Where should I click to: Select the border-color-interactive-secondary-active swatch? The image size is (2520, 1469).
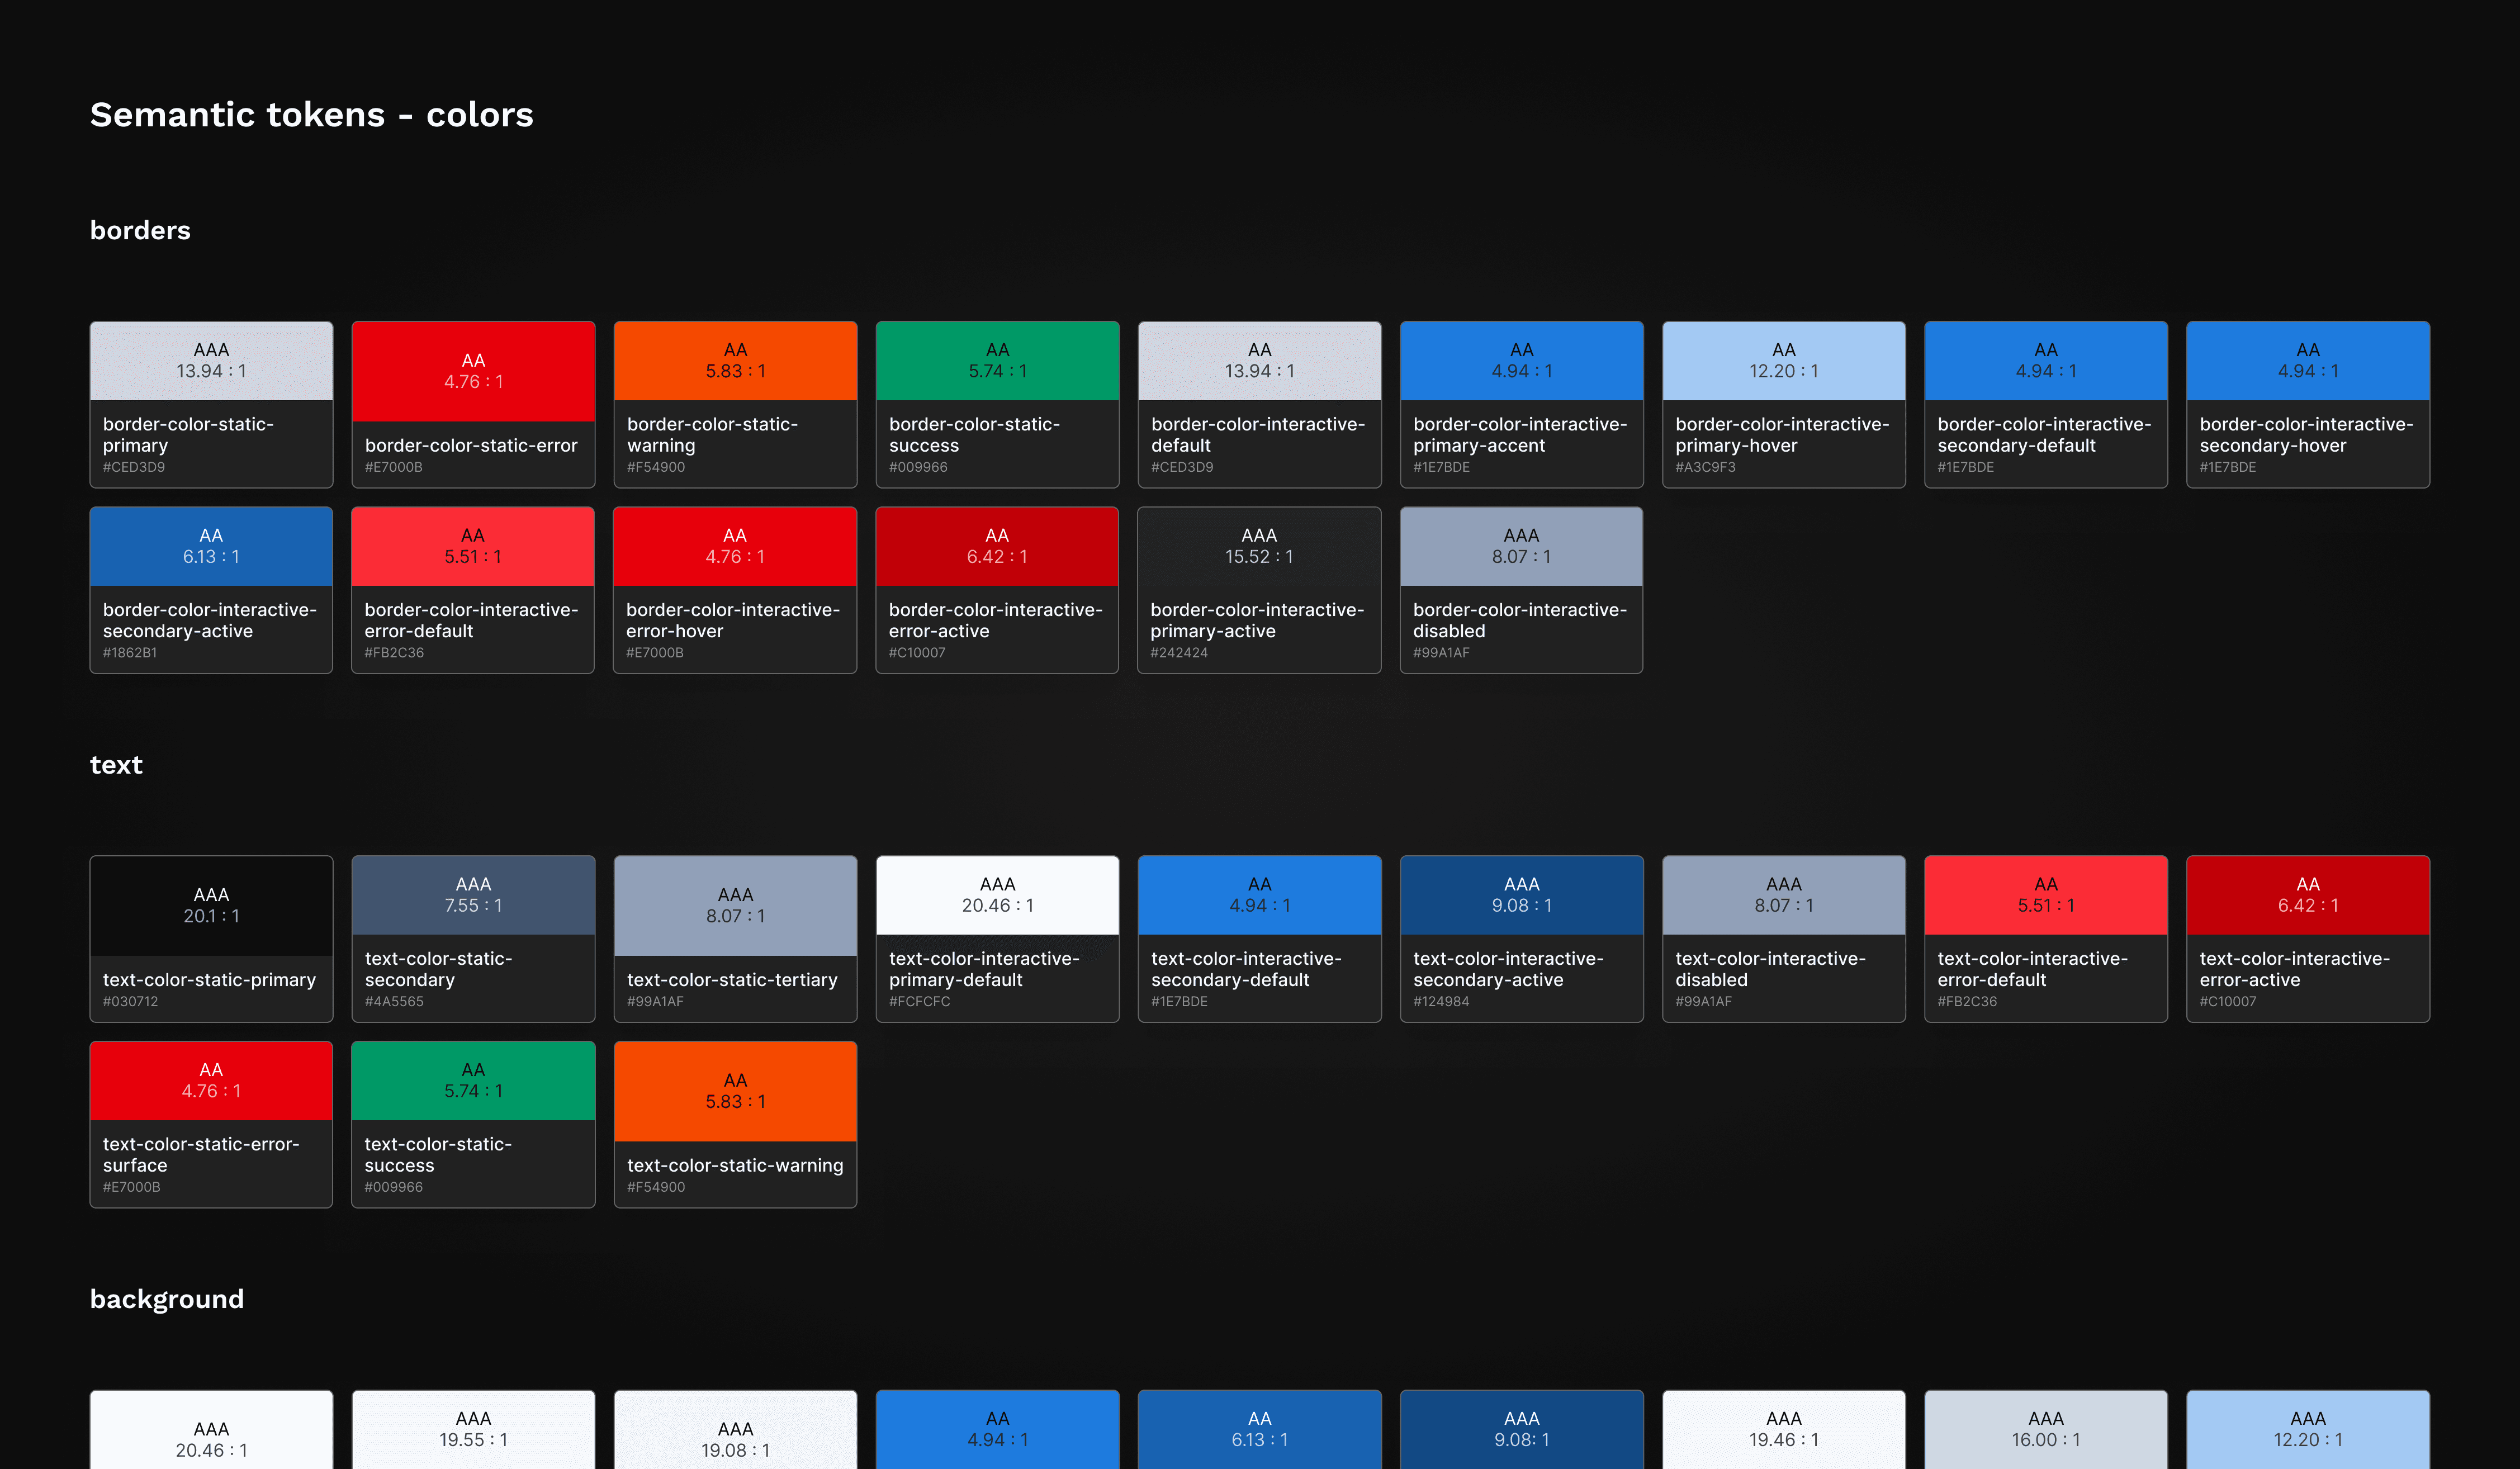tap(211, 546)
